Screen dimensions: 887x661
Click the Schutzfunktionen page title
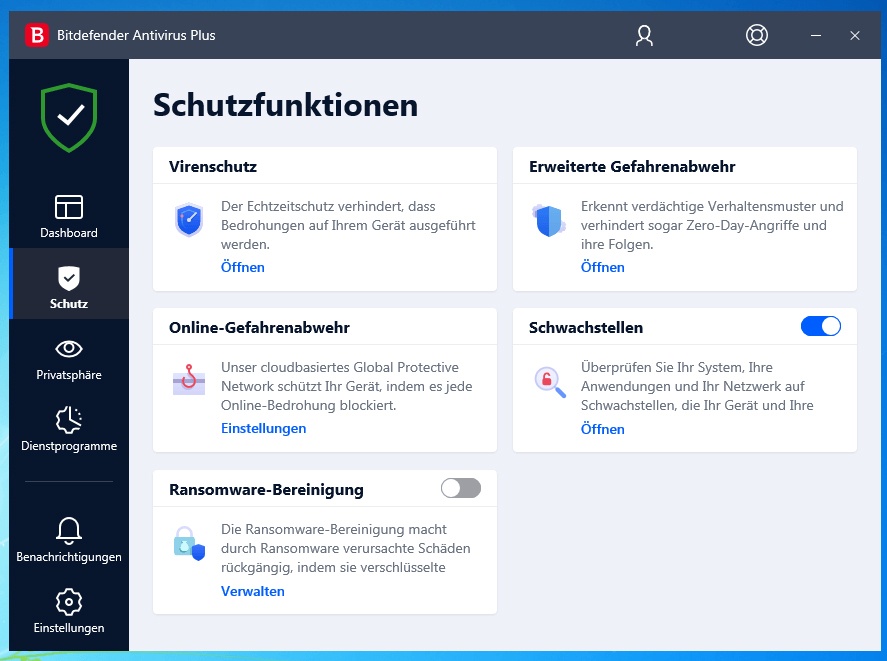pyautogui.click(x=285, y=105)
